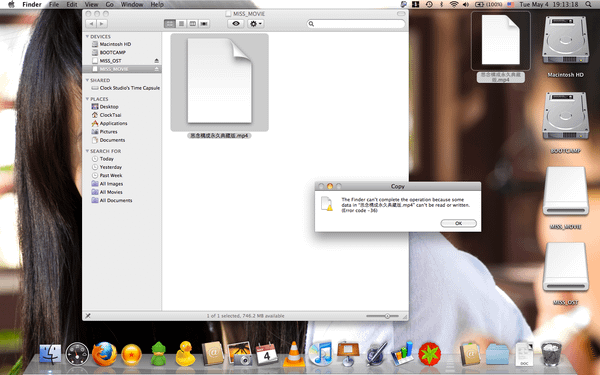Image resolution: width=600 pixels, height=375 pixels.
Task: Focus the Finder search field
Action: pos(356,24)
